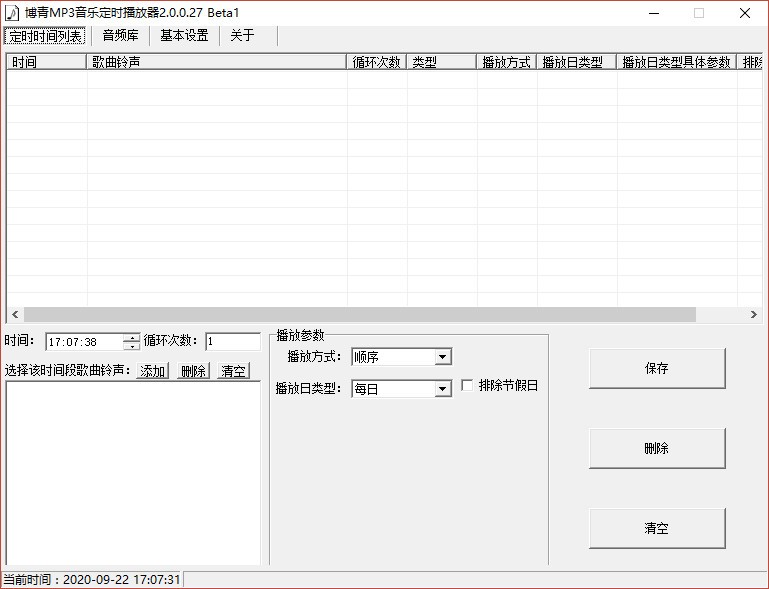The width and height of the screenshot is (769, 589).
Task: Click 添加 to add a song ringtone
Action: tap(153, 371)
